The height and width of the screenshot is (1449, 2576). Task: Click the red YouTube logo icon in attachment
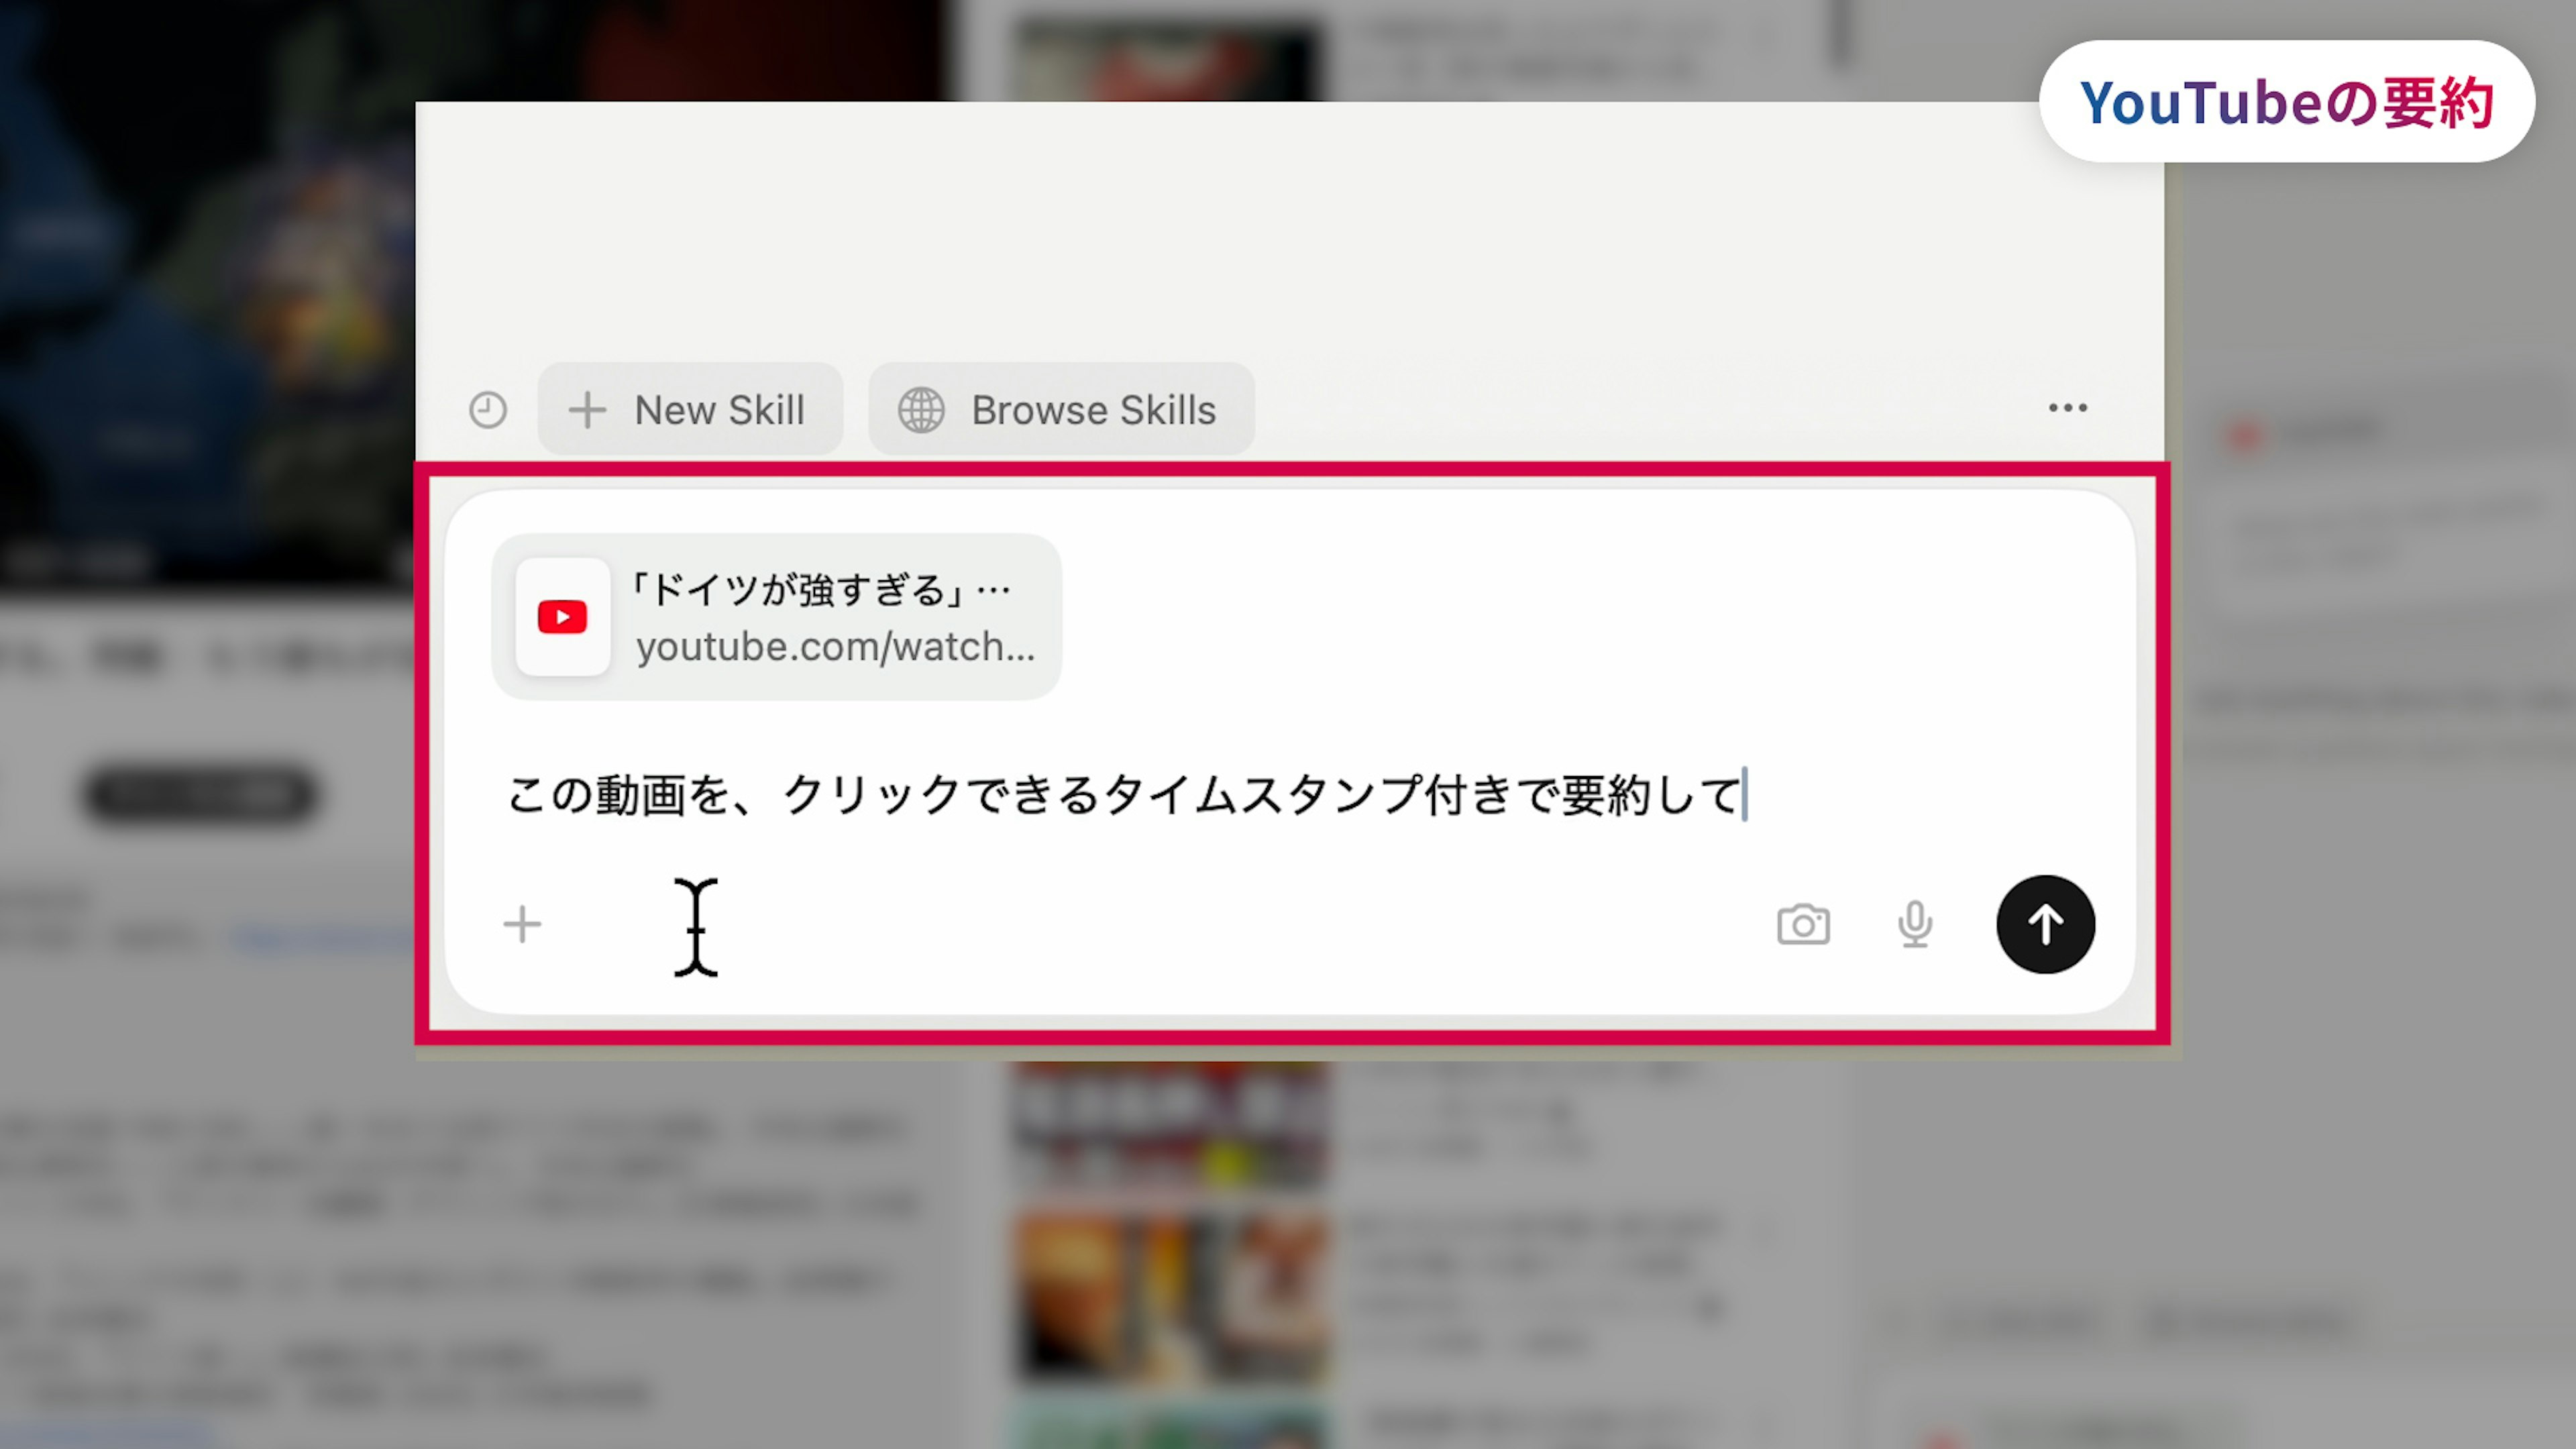[562, 617]
